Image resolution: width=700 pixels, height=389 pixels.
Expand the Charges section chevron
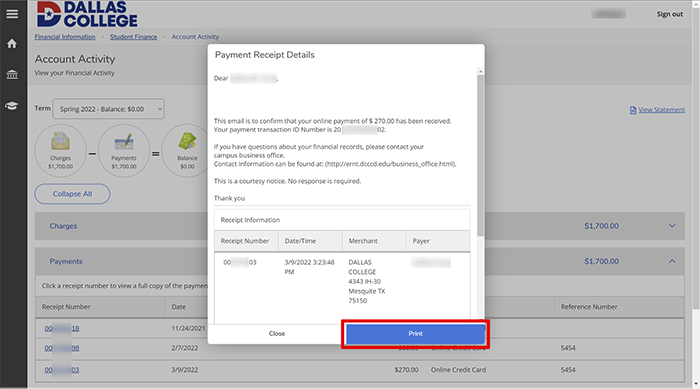(x=672, y=226)
